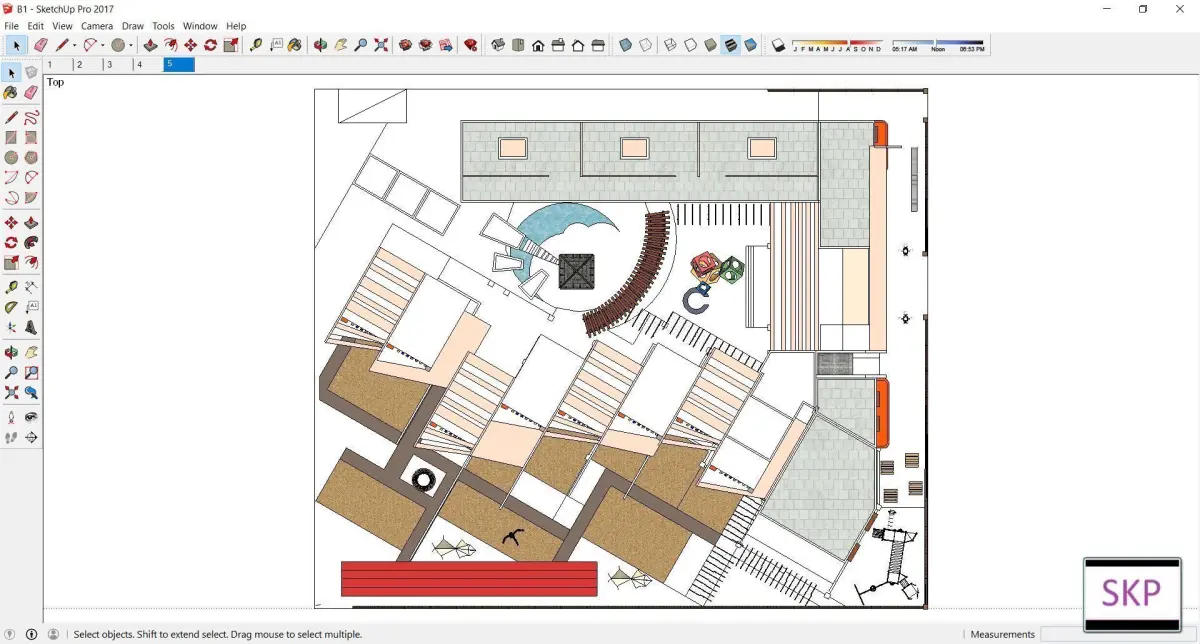Open the Tools menu
1200x644 pixels.
pyautogui.click(x=163, y=26)
